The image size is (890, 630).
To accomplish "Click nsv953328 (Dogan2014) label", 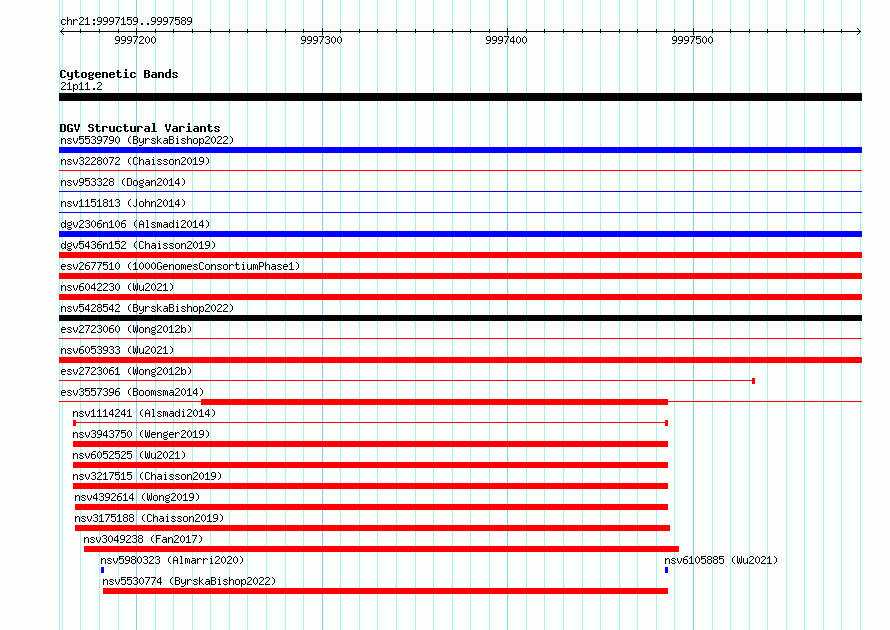I will point(123,182).
